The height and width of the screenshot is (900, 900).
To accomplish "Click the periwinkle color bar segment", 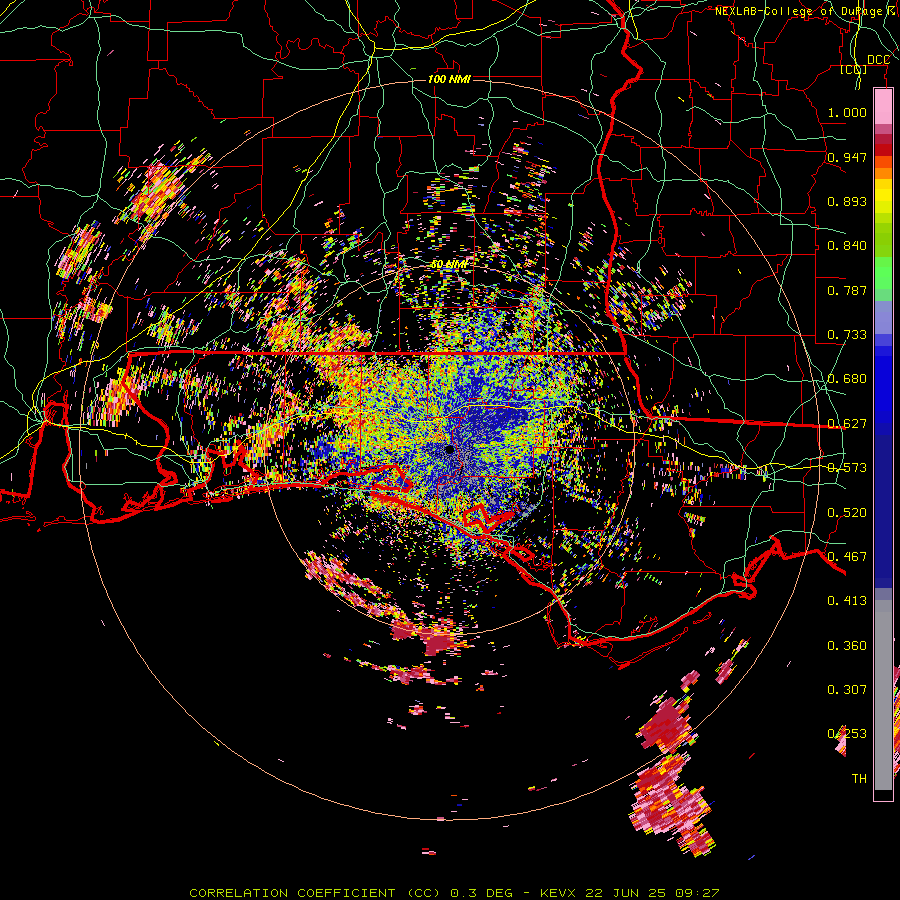I will (x=883, y=317).
